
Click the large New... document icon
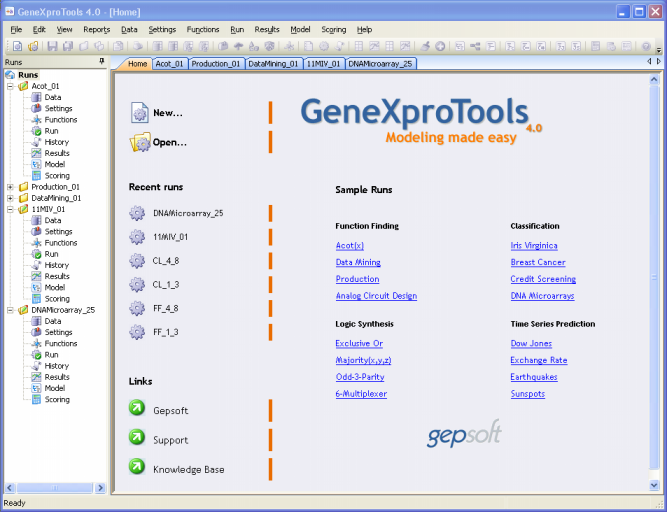point(140,113)
